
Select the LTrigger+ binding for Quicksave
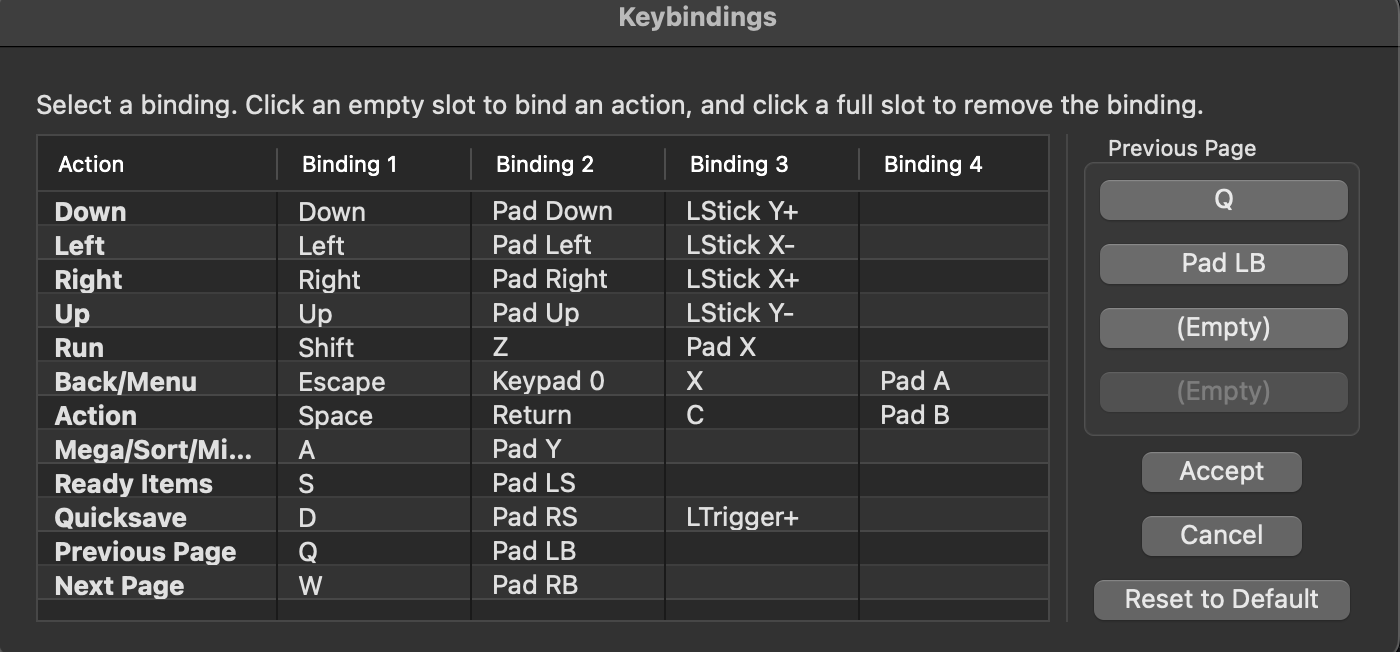point(762,518)
